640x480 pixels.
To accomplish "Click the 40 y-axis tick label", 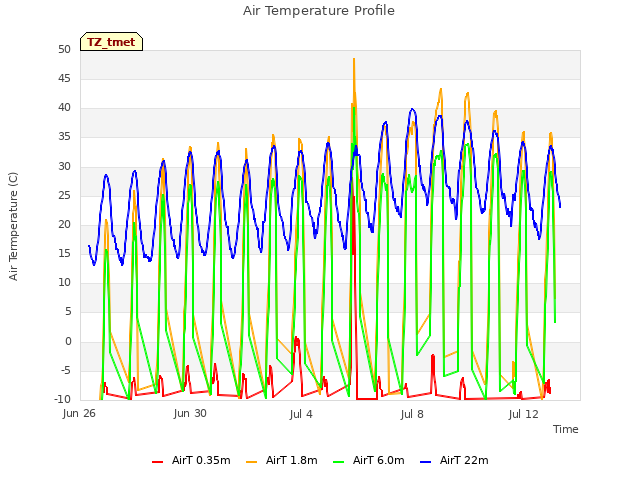I will [64, 108].
